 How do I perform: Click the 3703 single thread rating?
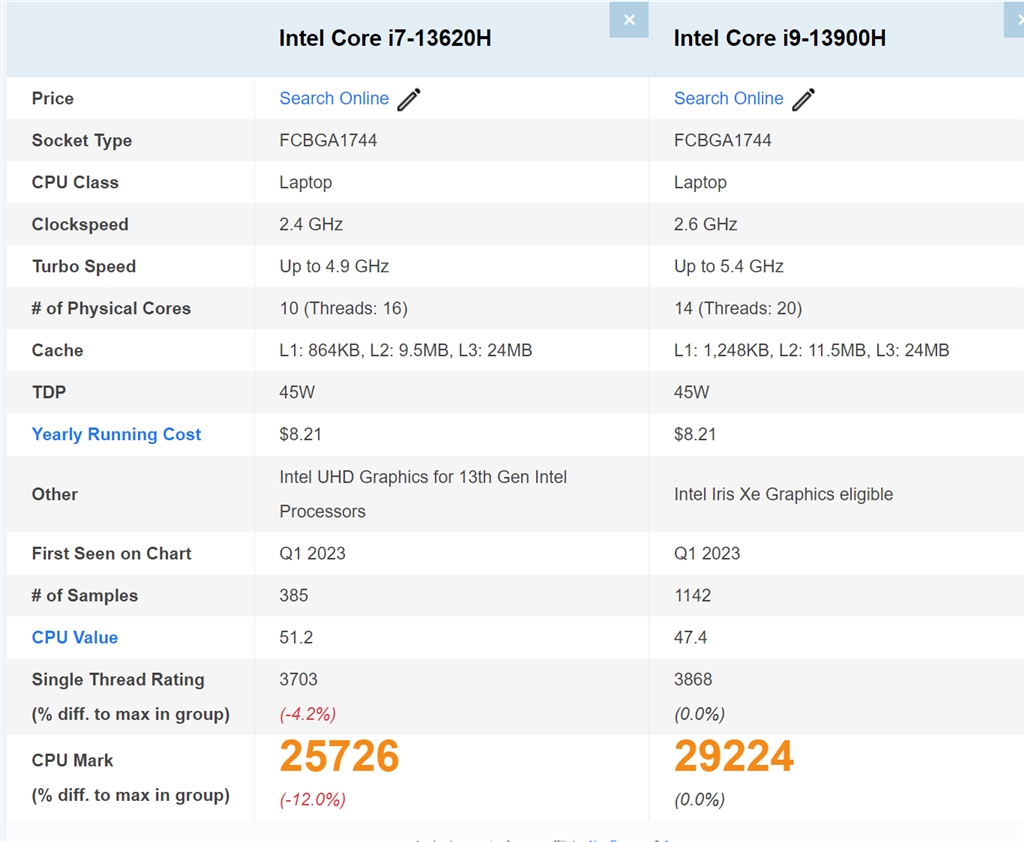[x=299, y=679]
